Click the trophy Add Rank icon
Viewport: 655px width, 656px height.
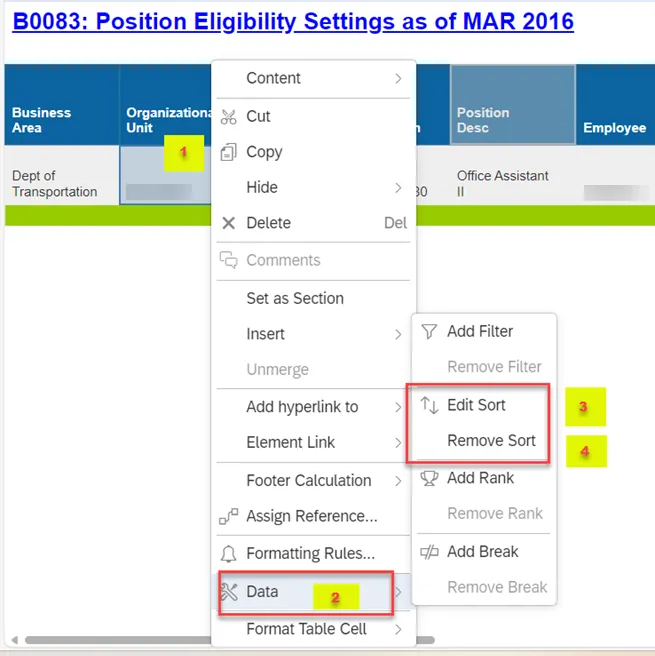click(x=429, y=478)
